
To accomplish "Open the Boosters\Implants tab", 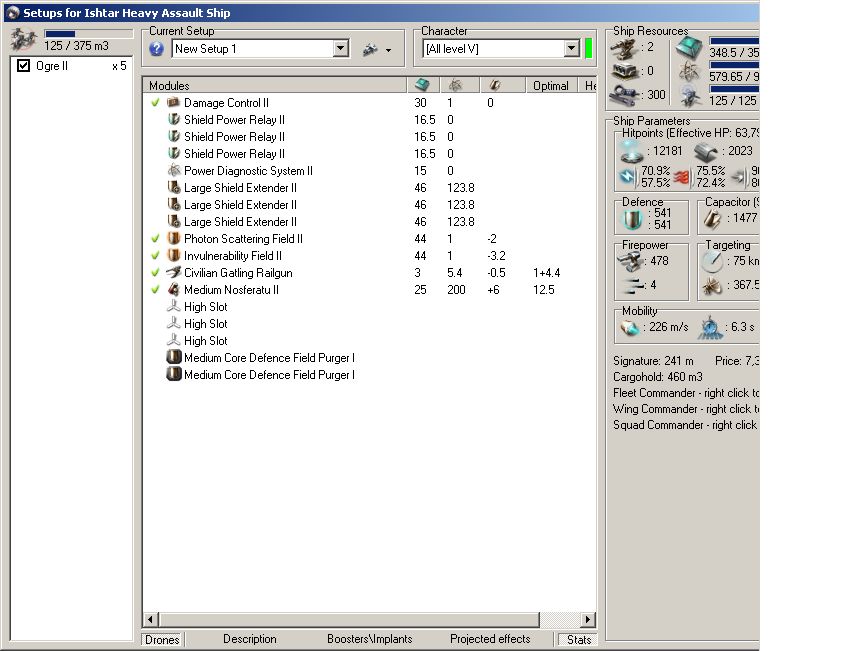I will [370, 639].
